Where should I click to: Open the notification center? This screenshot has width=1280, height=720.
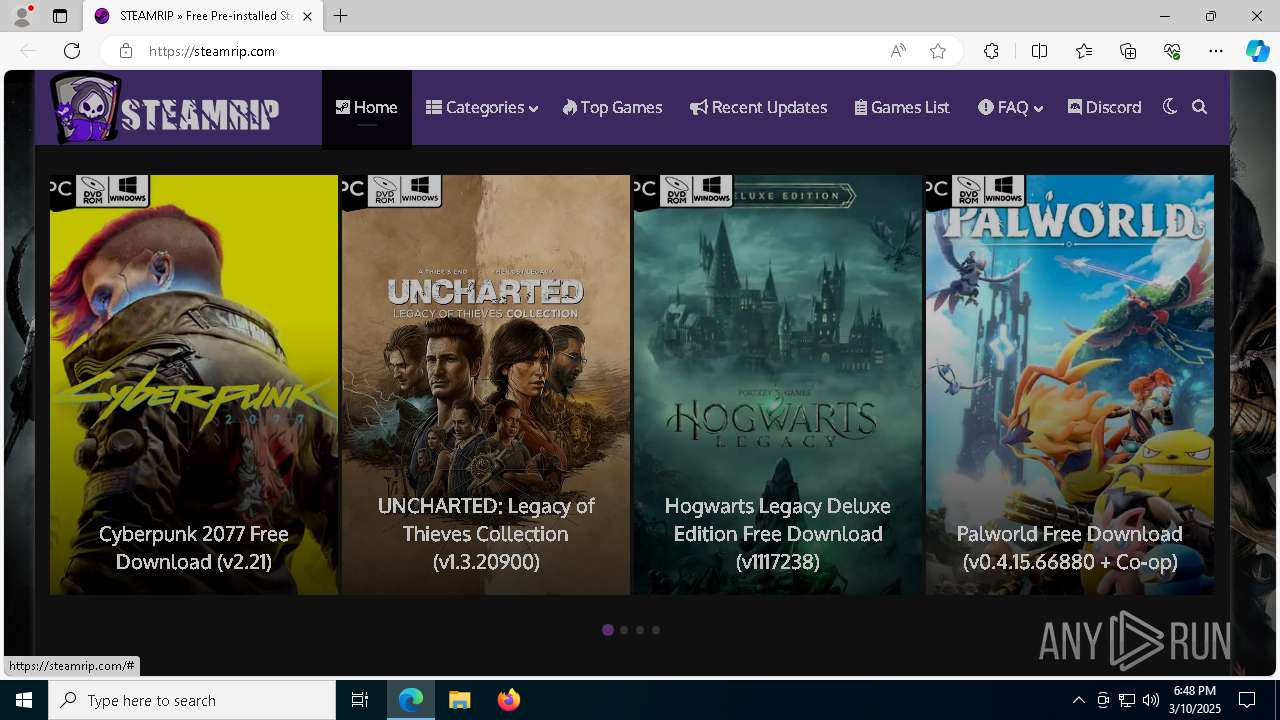tap(1247, 700)
